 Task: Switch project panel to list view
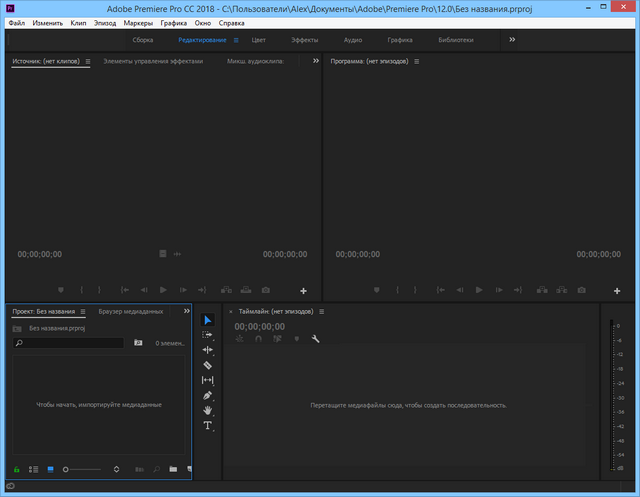click(x=33, y=468)
